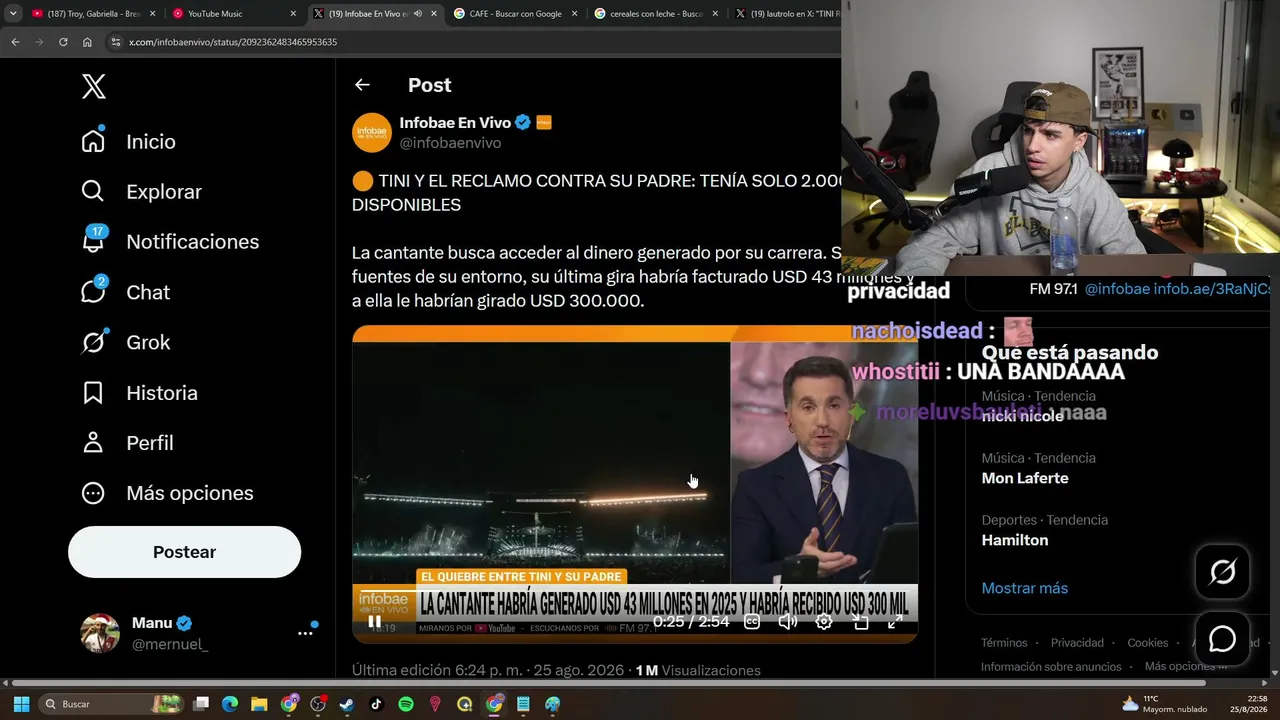View site information icon in address bar
Viewport: 1280px width, 720px height.
[x=116, y=42]
